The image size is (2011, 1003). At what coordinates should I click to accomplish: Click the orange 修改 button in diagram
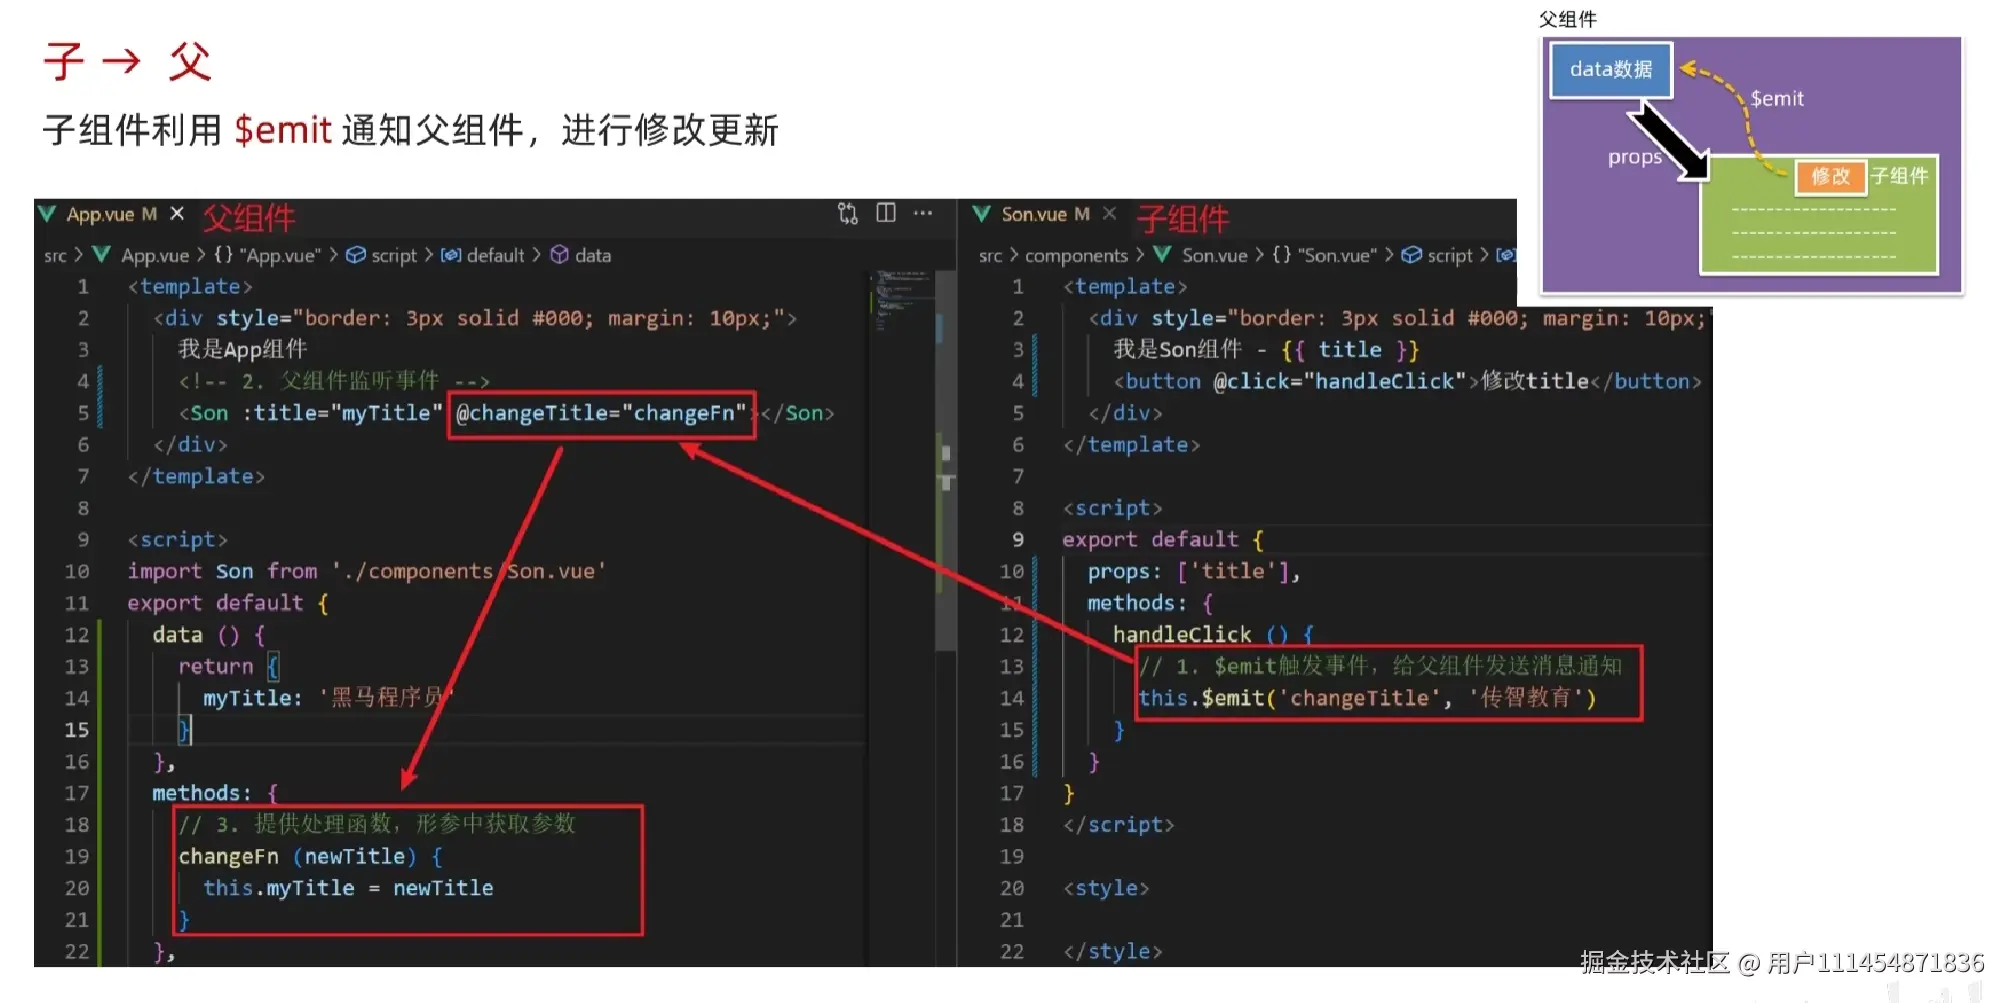point(1831,176)
